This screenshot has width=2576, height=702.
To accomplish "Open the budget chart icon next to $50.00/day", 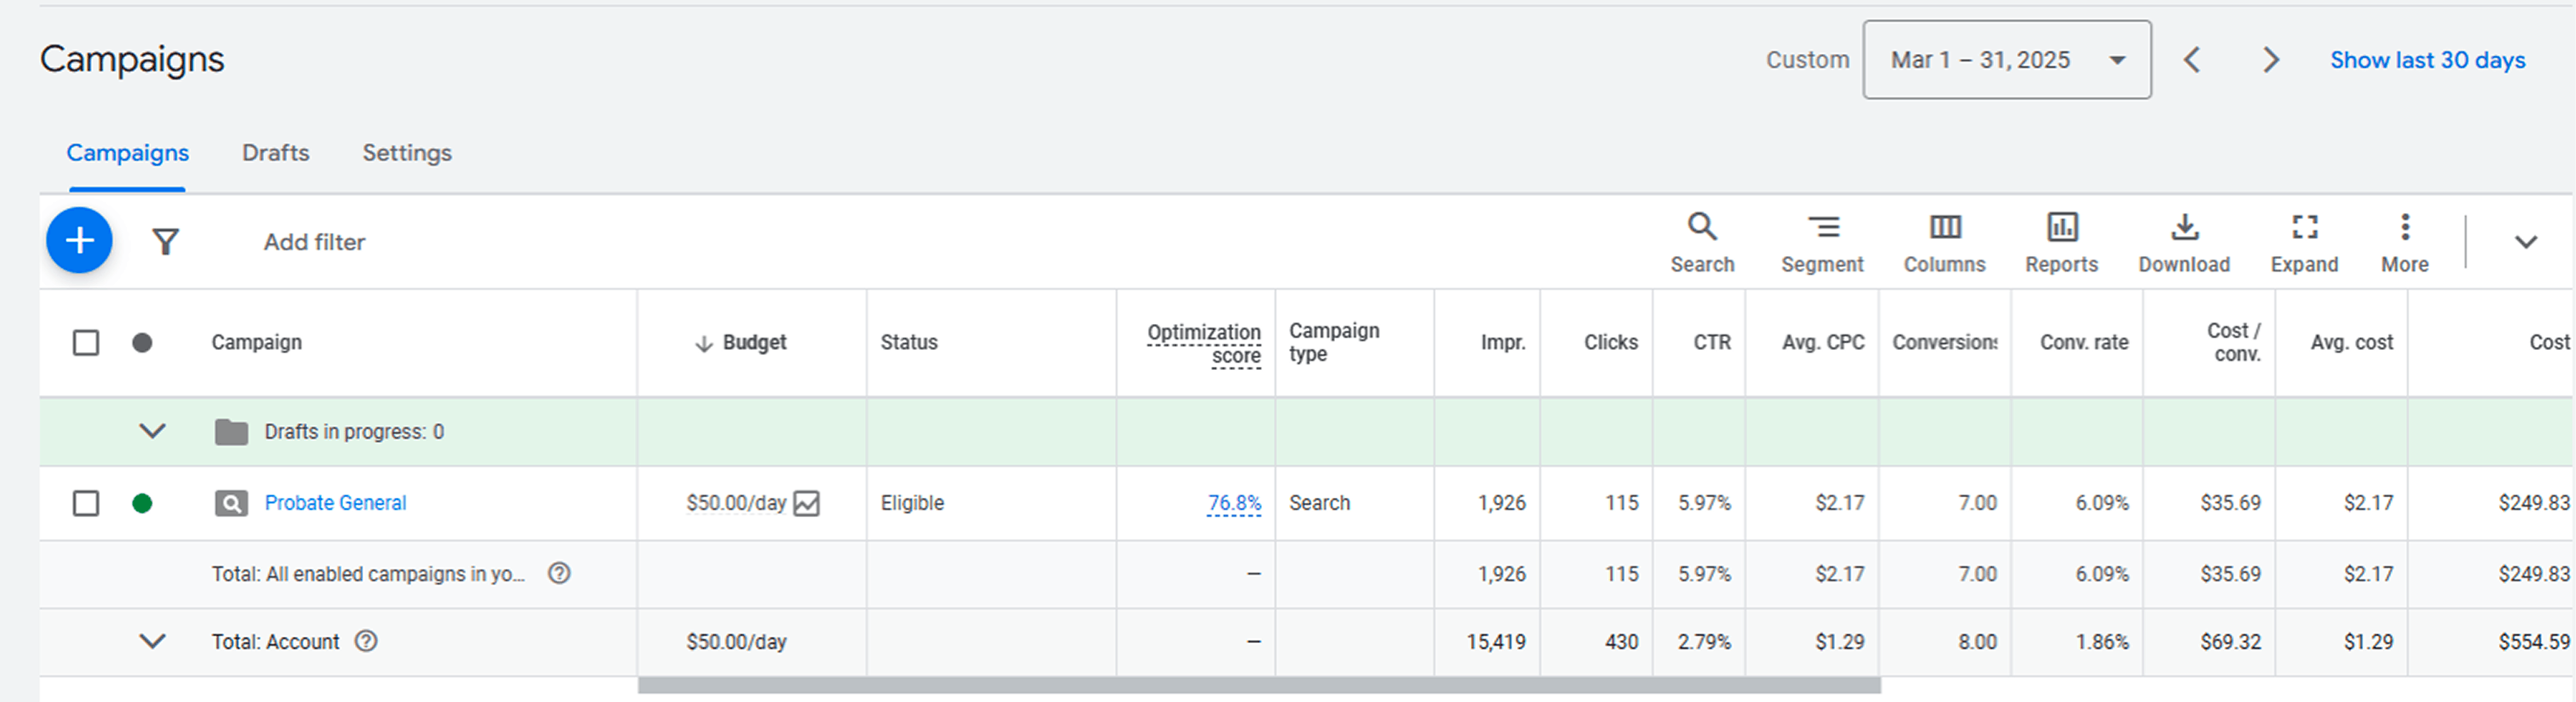I will pyautogui.click(x=806, y=503).
